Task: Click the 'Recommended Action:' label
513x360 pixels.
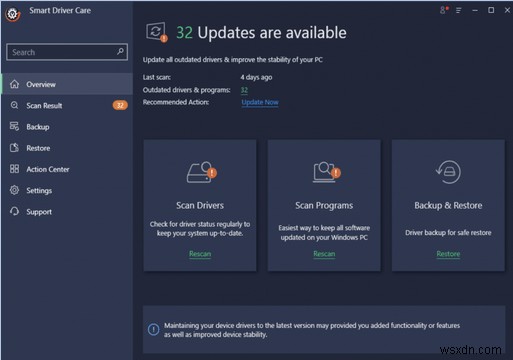Action: coord(176,102)
